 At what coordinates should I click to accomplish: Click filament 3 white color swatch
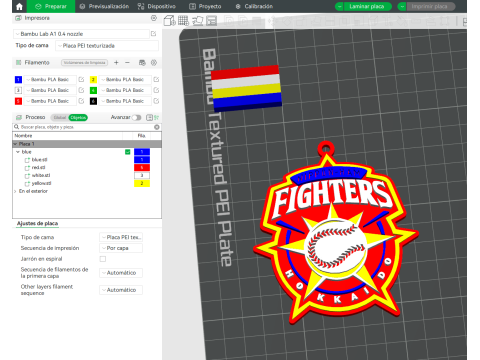click(x=18, y=90)
